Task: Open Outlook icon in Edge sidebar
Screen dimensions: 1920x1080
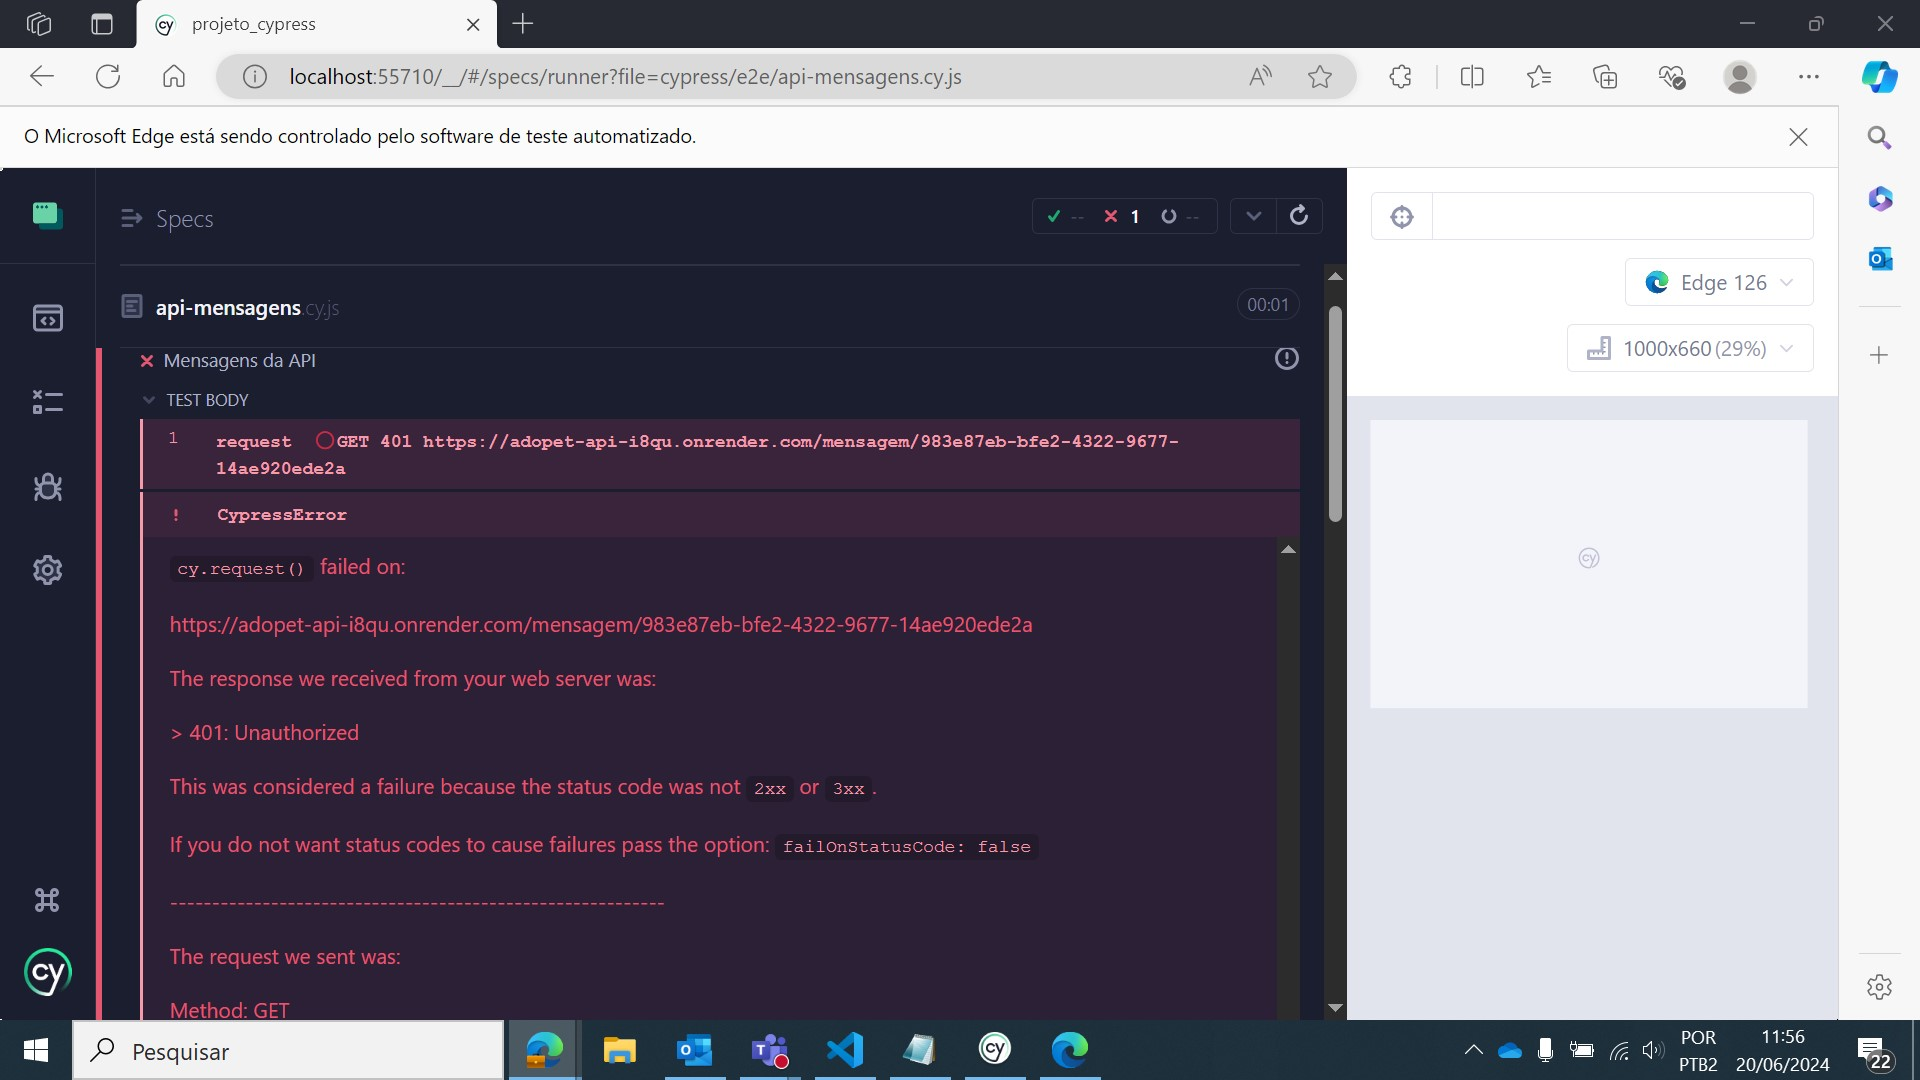Action: click(1880, 259)
